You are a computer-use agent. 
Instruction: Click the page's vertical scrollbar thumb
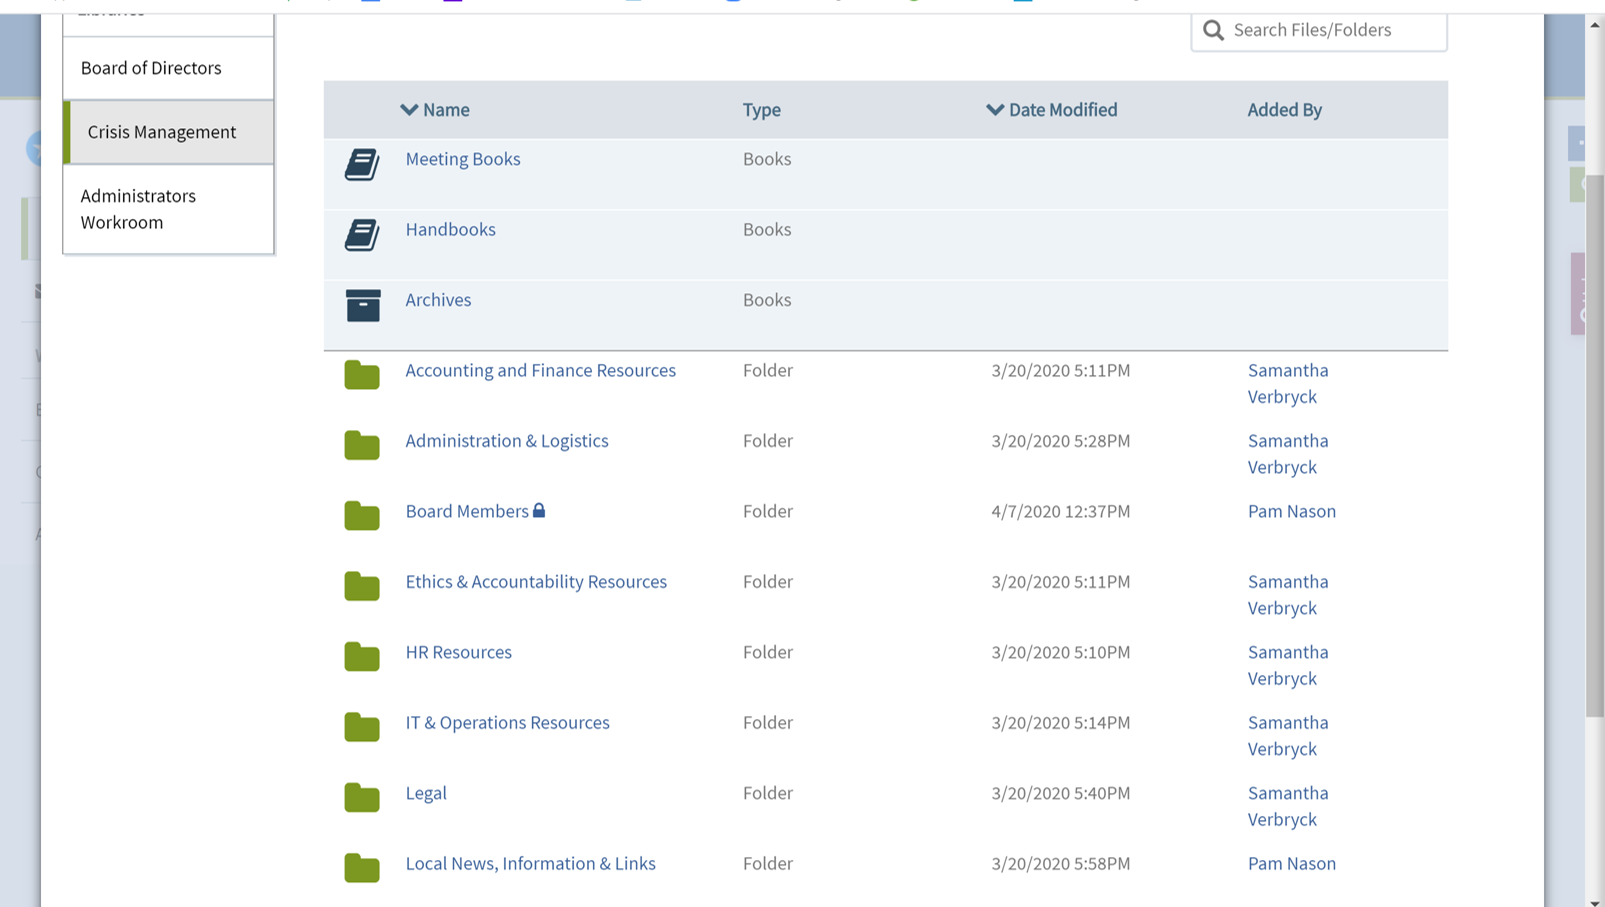click(x=1594, y=445)
